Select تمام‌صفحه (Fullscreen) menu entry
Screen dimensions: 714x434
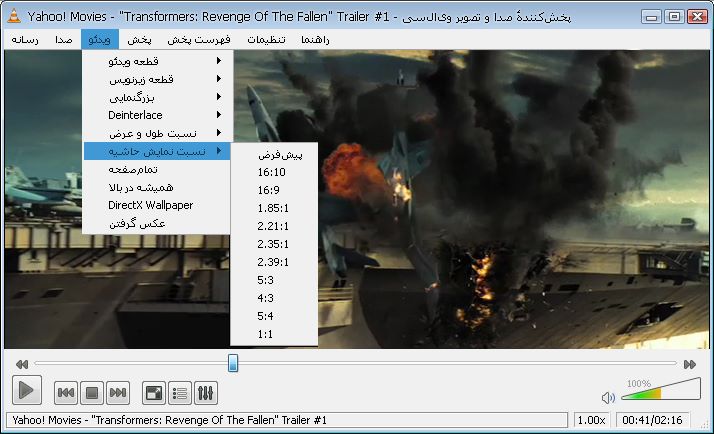tap(157, 169)
